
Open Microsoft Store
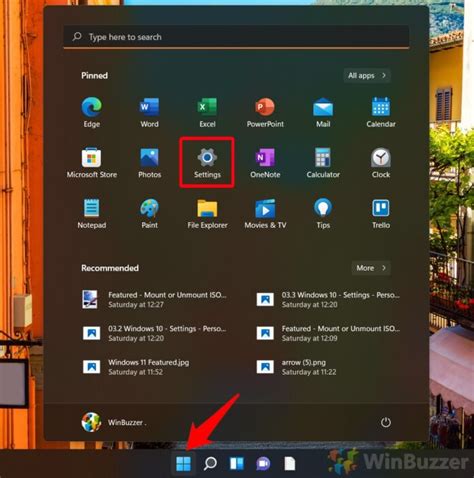click(92, 163)
